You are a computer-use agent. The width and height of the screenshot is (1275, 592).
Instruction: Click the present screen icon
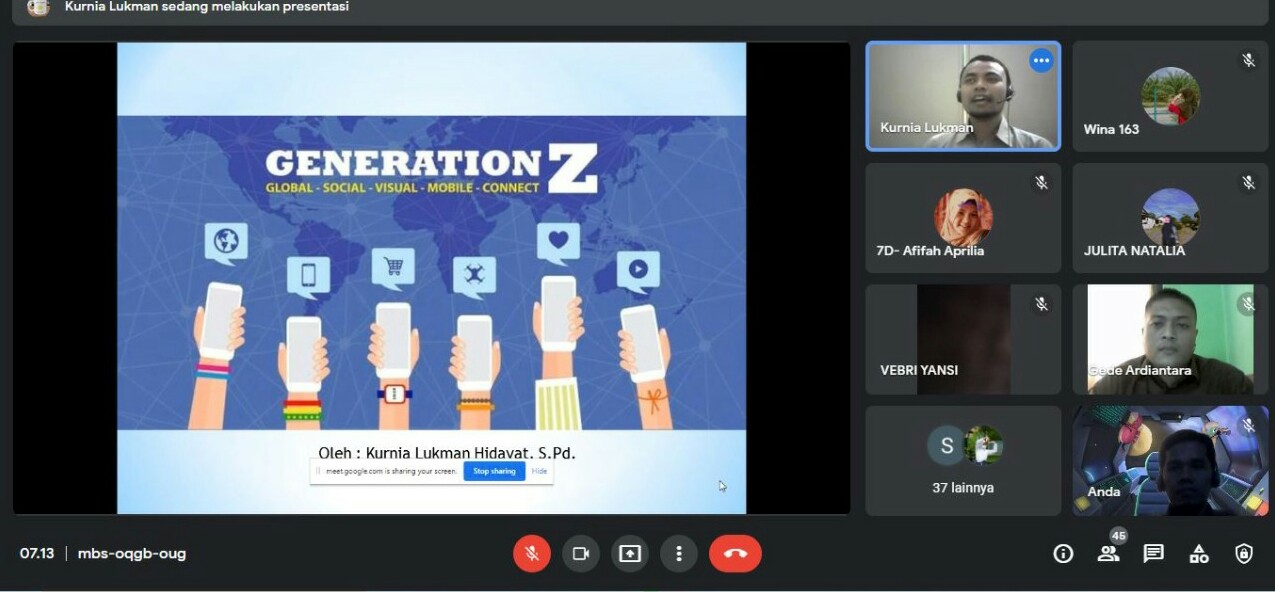(x=630, y=553)
